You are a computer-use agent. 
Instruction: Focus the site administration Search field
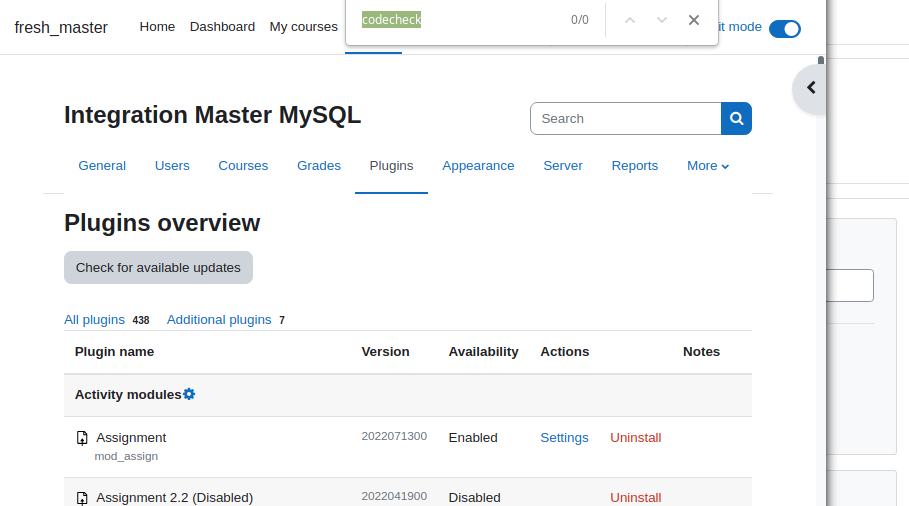coord(626,118)
